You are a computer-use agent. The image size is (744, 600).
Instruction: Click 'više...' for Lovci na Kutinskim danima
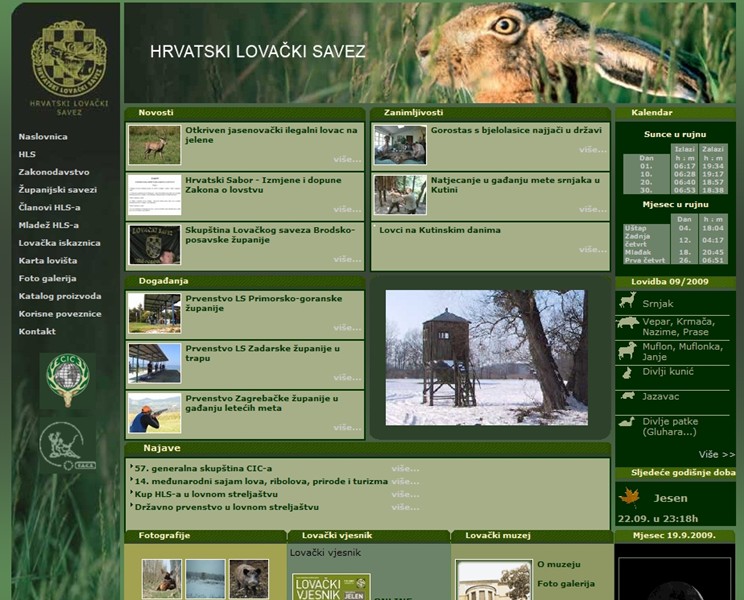click(593, 249)
